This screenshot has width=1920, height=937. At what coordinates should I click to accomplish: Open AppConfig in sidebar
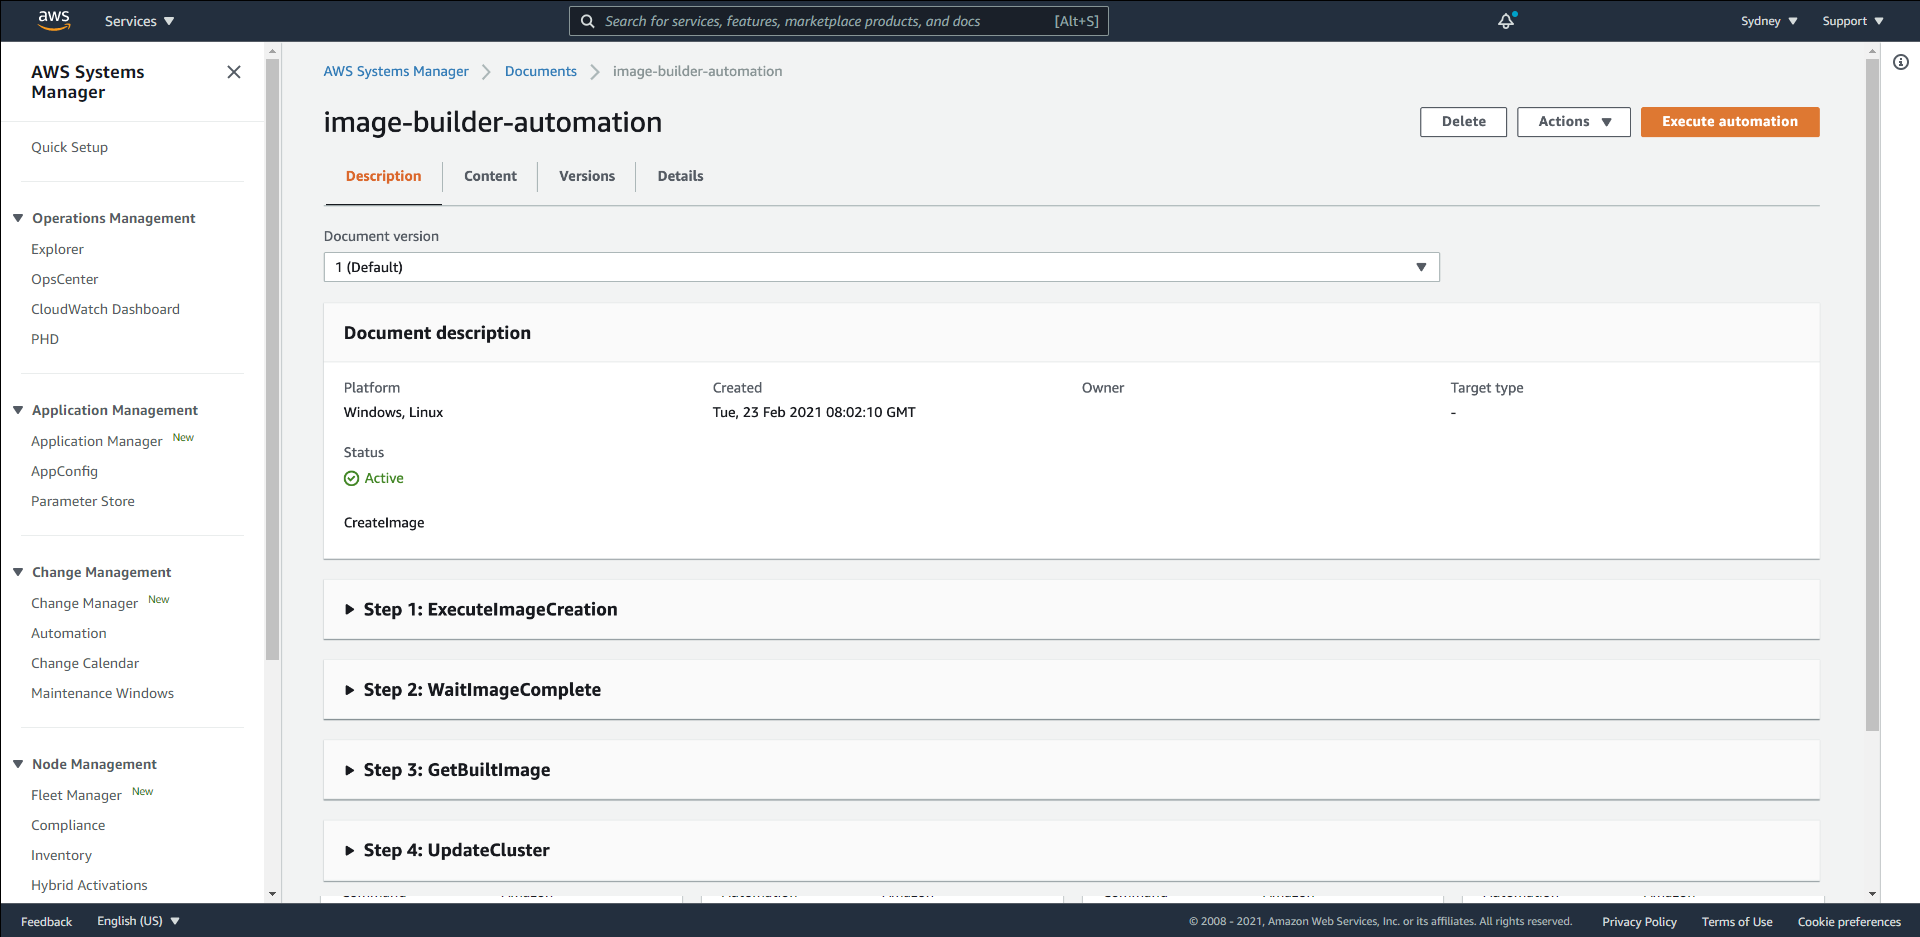click(64, 471)
